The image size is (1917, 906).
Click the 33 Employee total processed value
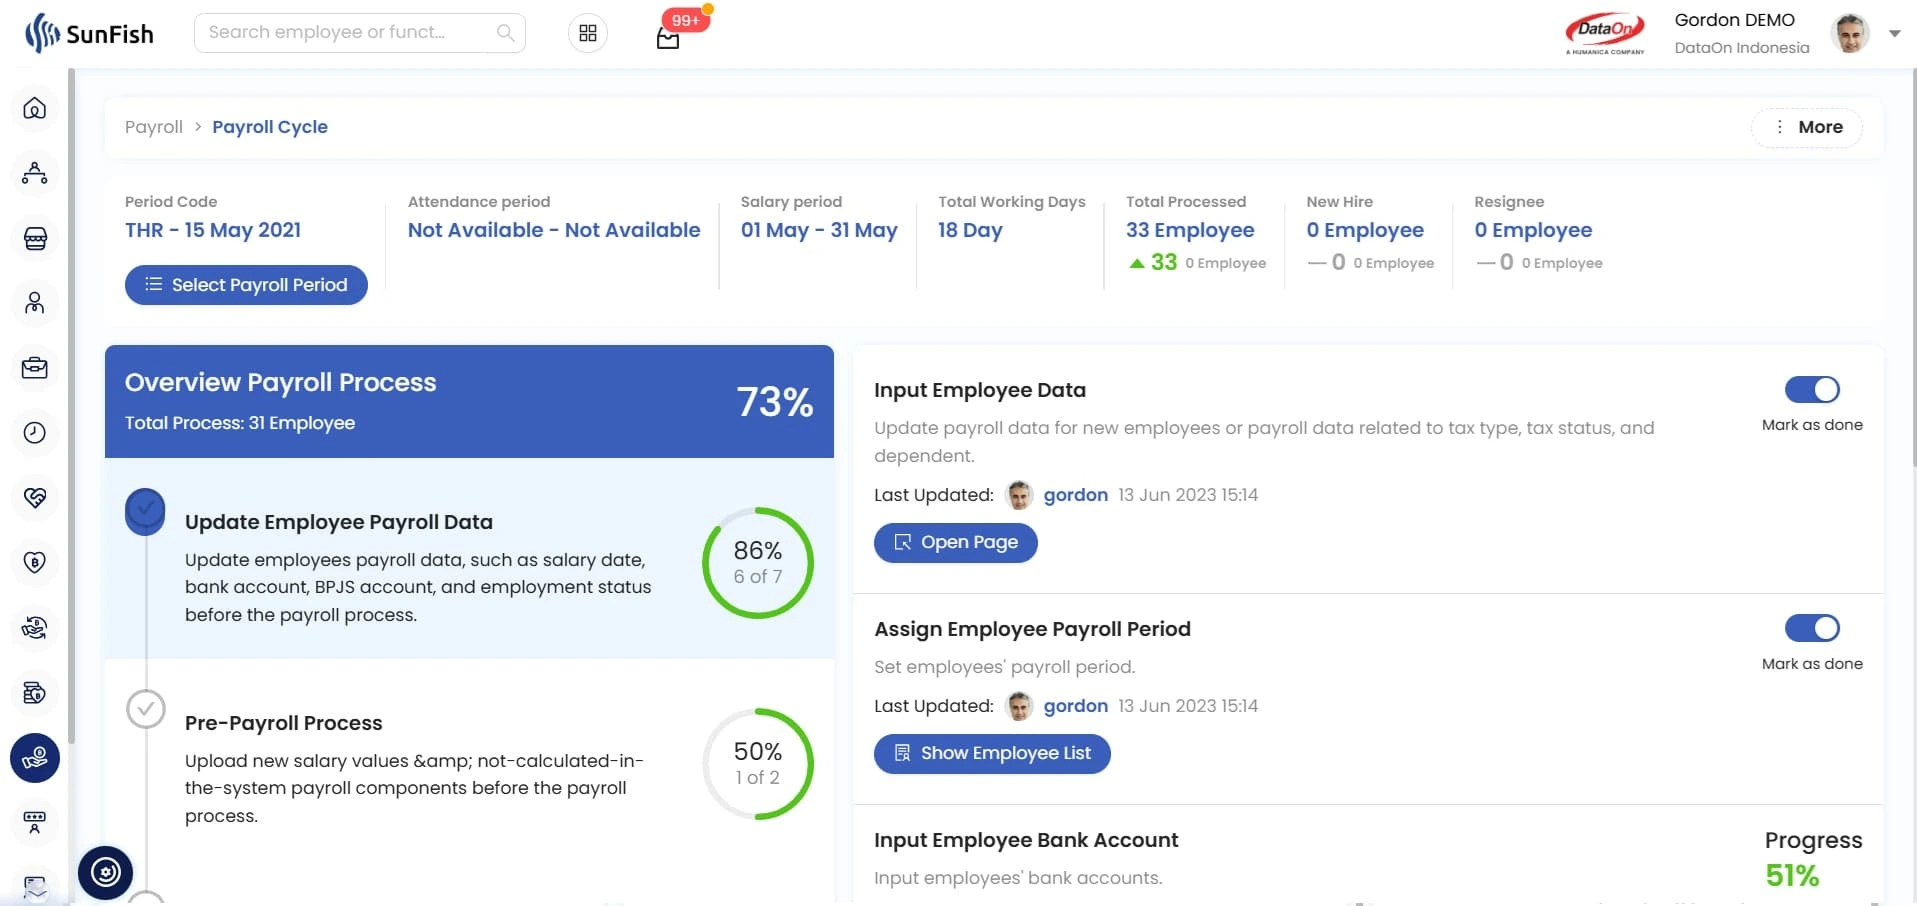1190,230
